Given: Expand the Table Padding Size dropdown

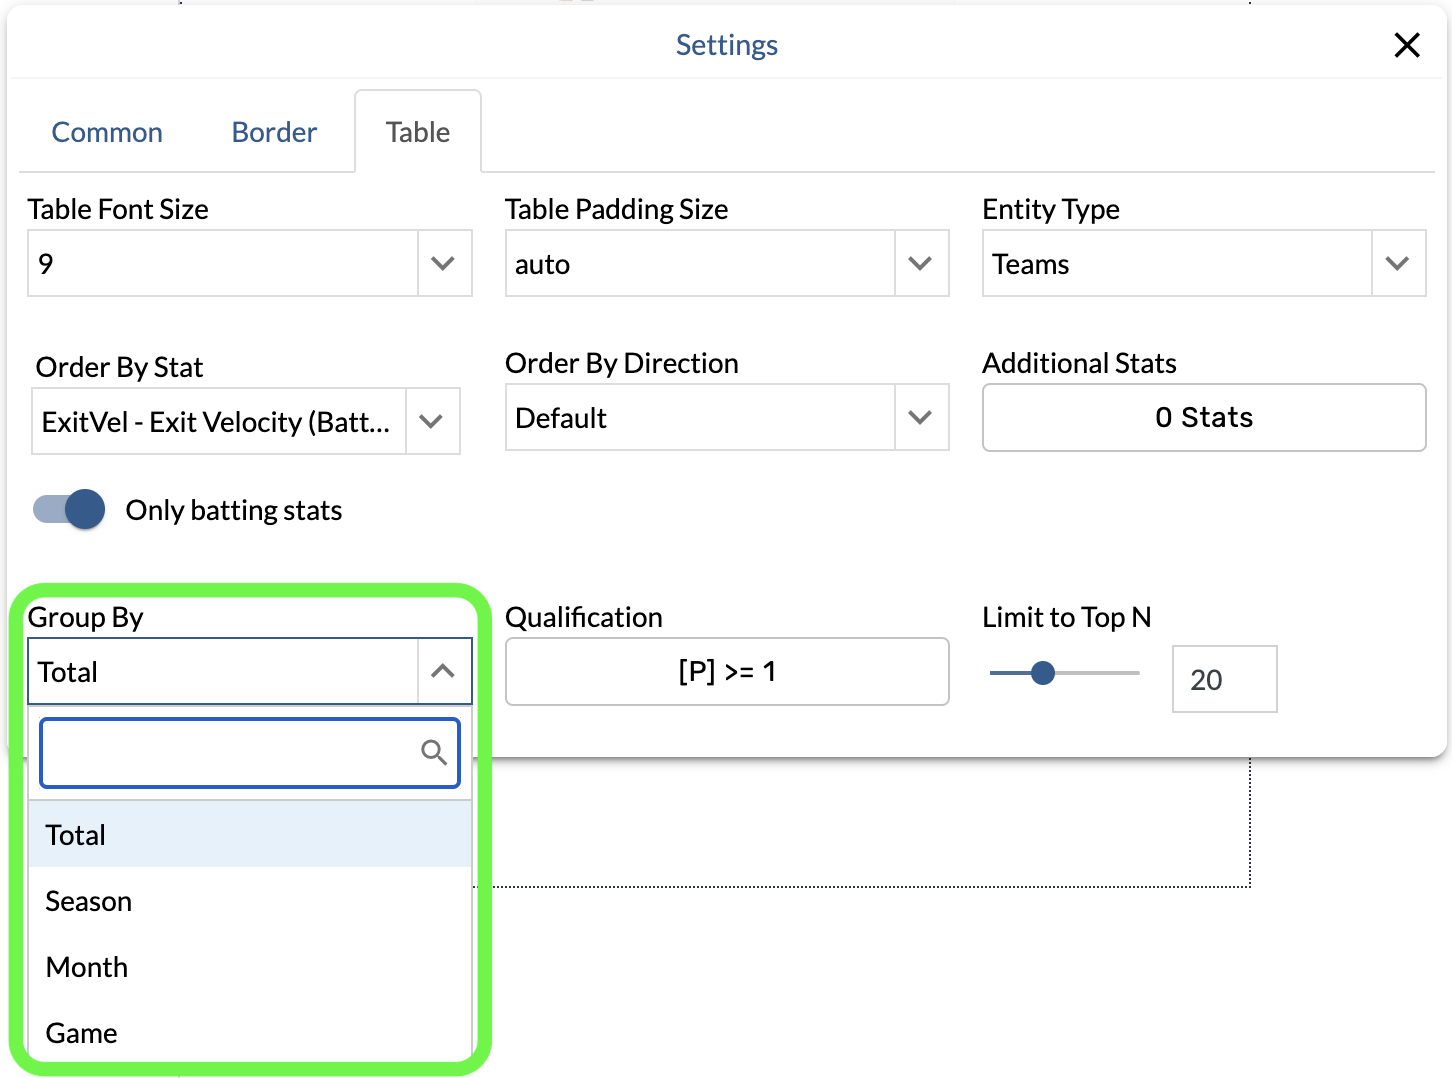Looking at the screenshot, I should 920,264.
